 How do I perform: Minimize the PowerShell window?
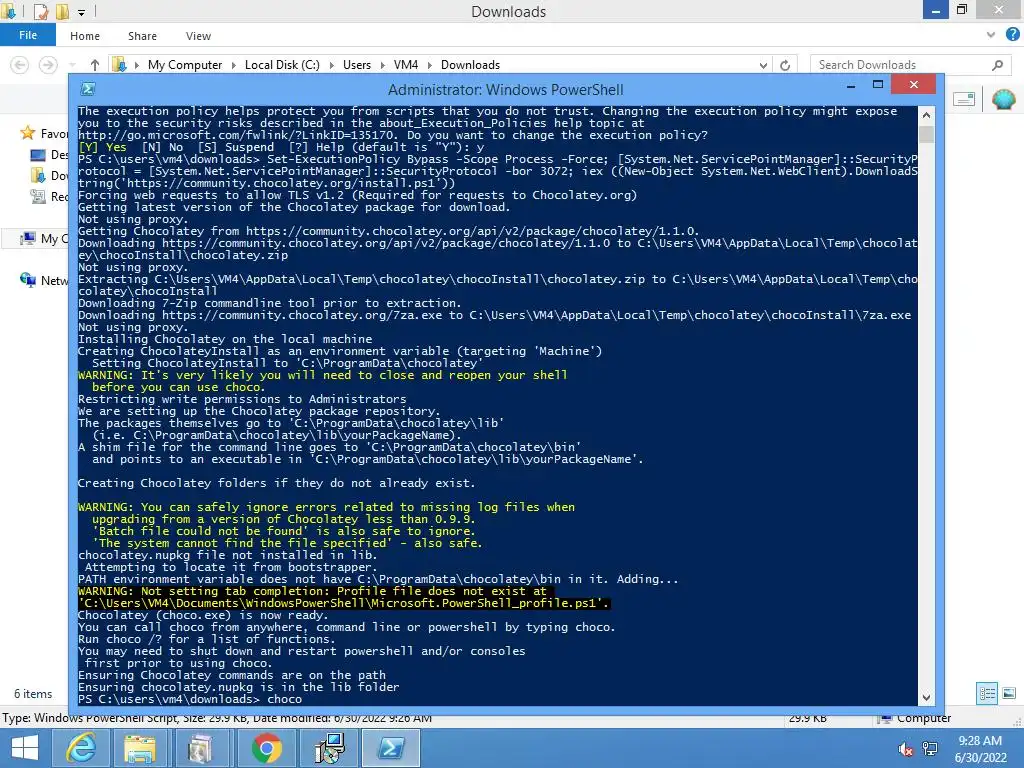coord(850,86)
